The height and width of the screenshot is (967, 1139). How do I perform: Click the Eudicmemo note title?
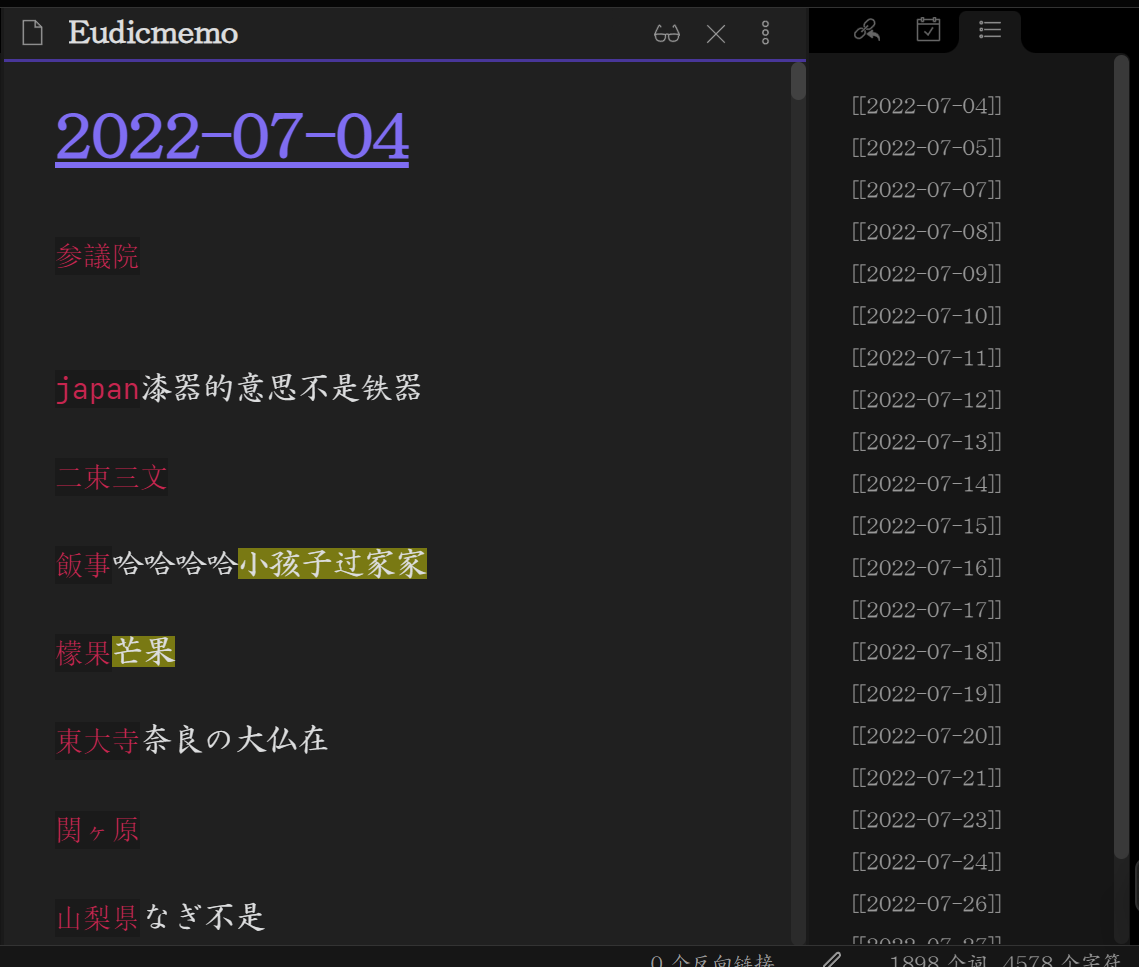[153, 34]
